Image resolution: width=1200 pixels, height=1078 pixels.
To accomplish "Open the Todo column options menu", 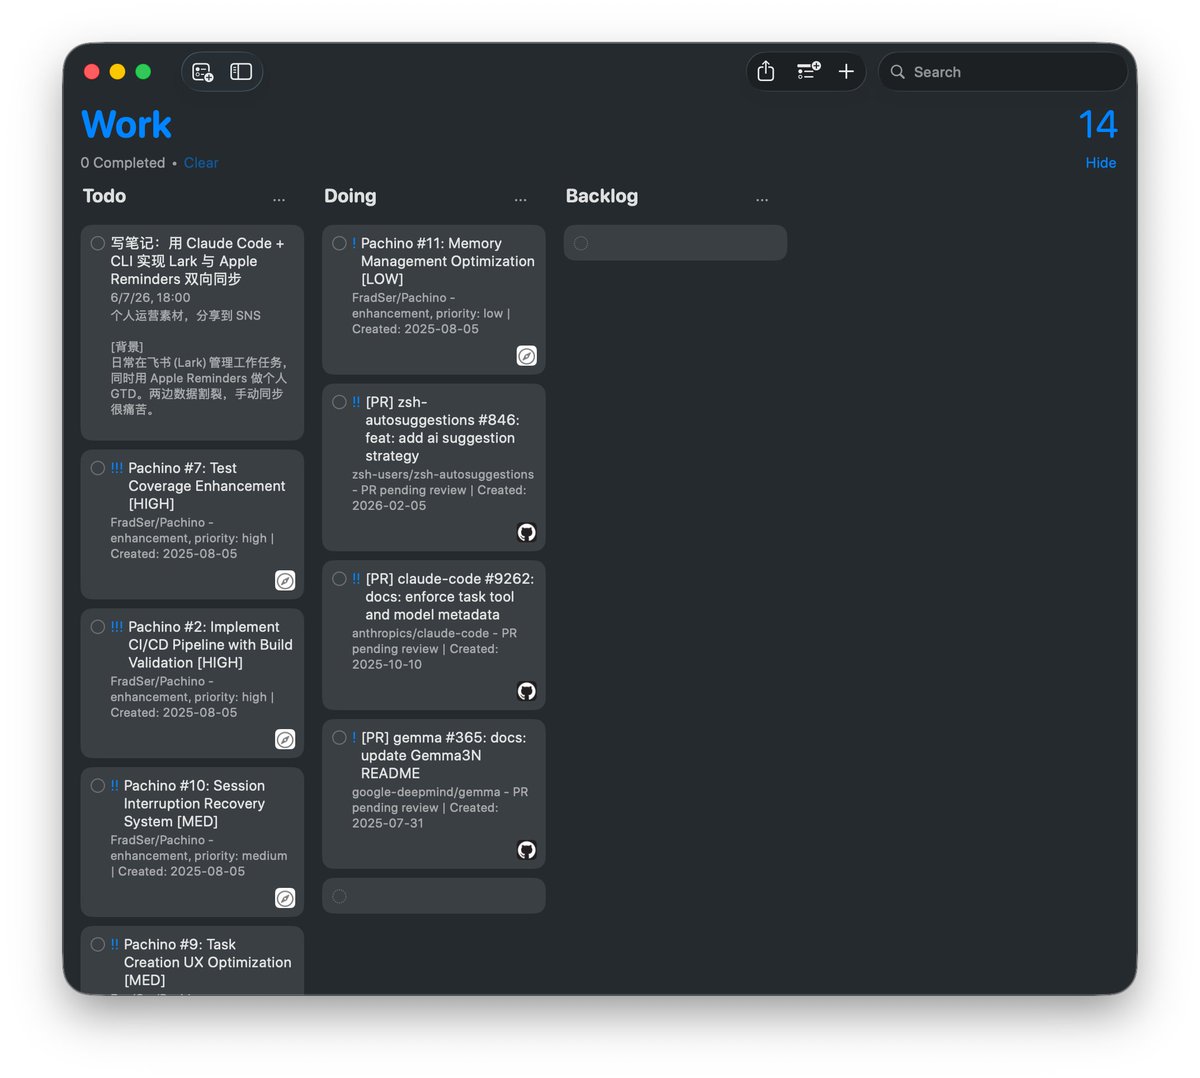I will point(279,200).
